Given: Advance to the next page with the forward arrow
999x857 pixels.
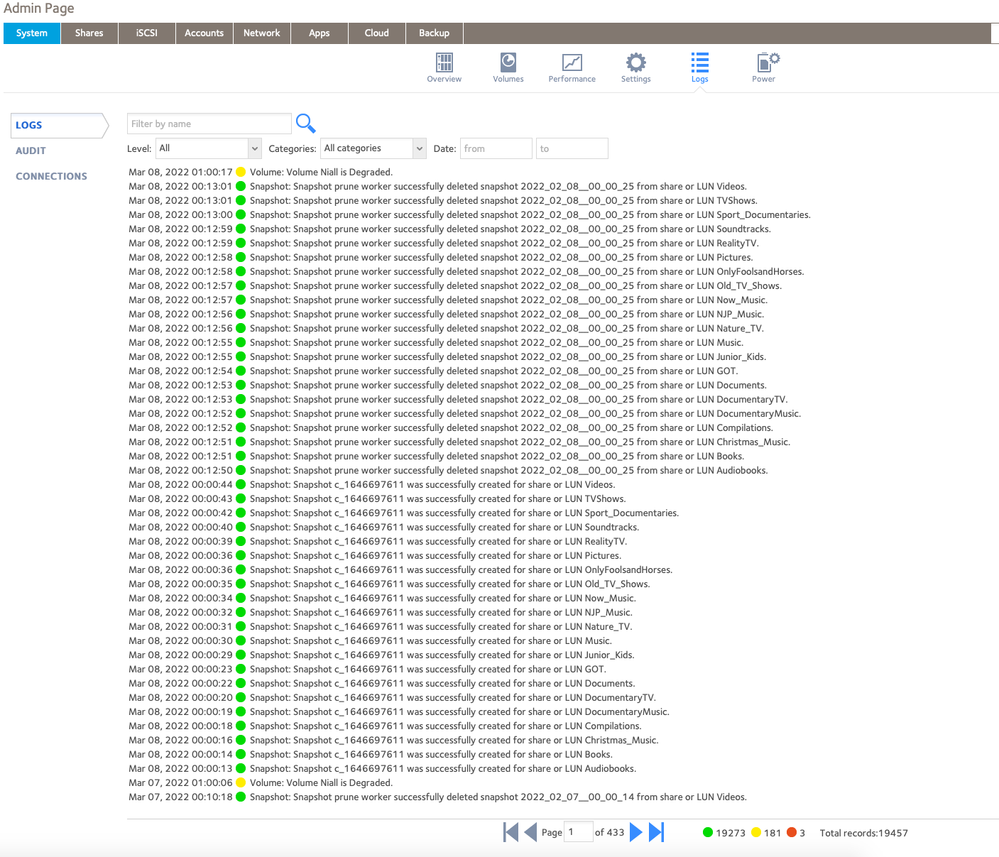Looking at the screenshot, I should (x=637, y=831).
